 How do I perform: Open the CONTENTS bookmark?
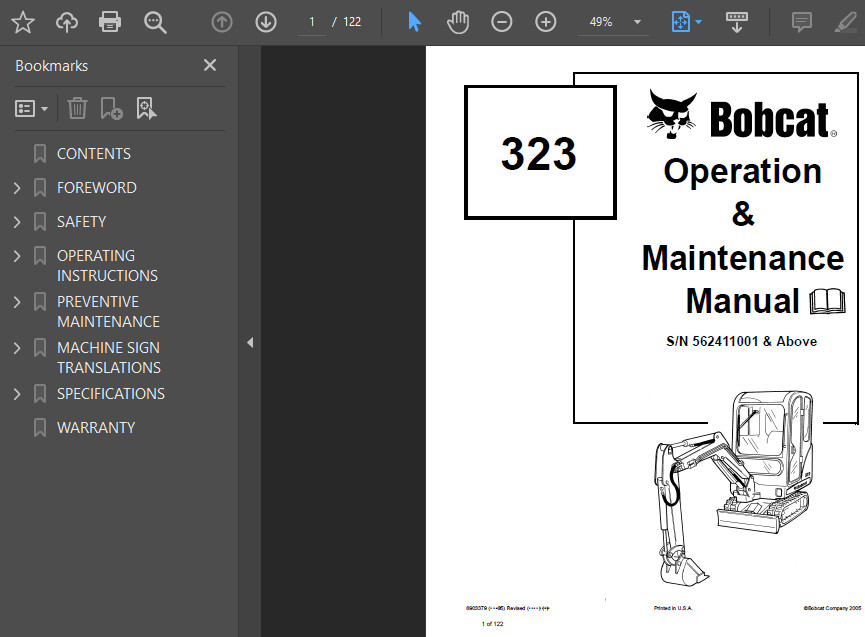(x=94, y=153)
